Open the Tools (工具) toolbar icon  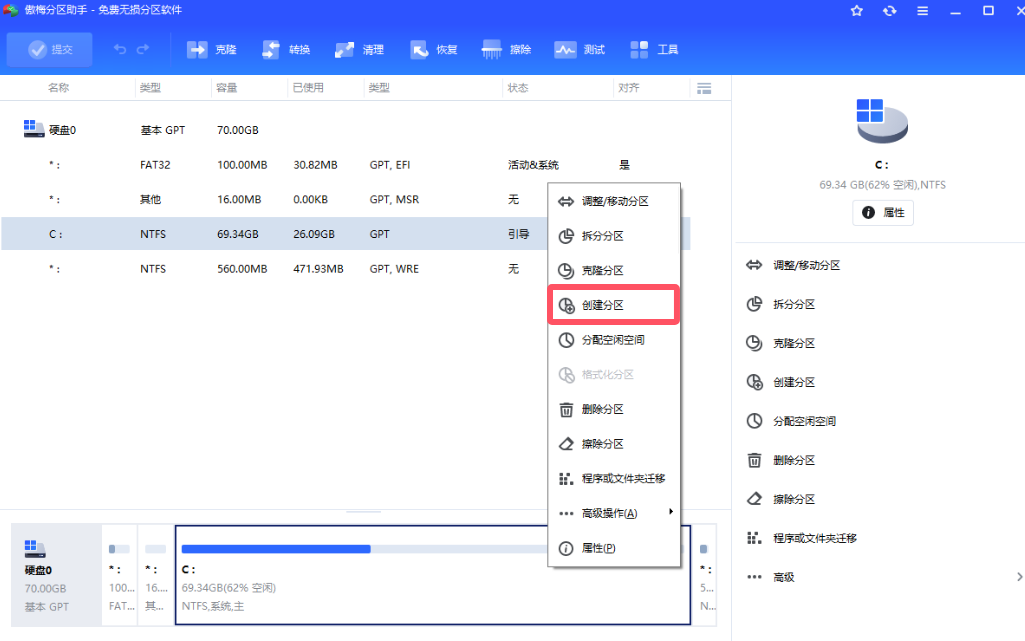click(652, 47)
